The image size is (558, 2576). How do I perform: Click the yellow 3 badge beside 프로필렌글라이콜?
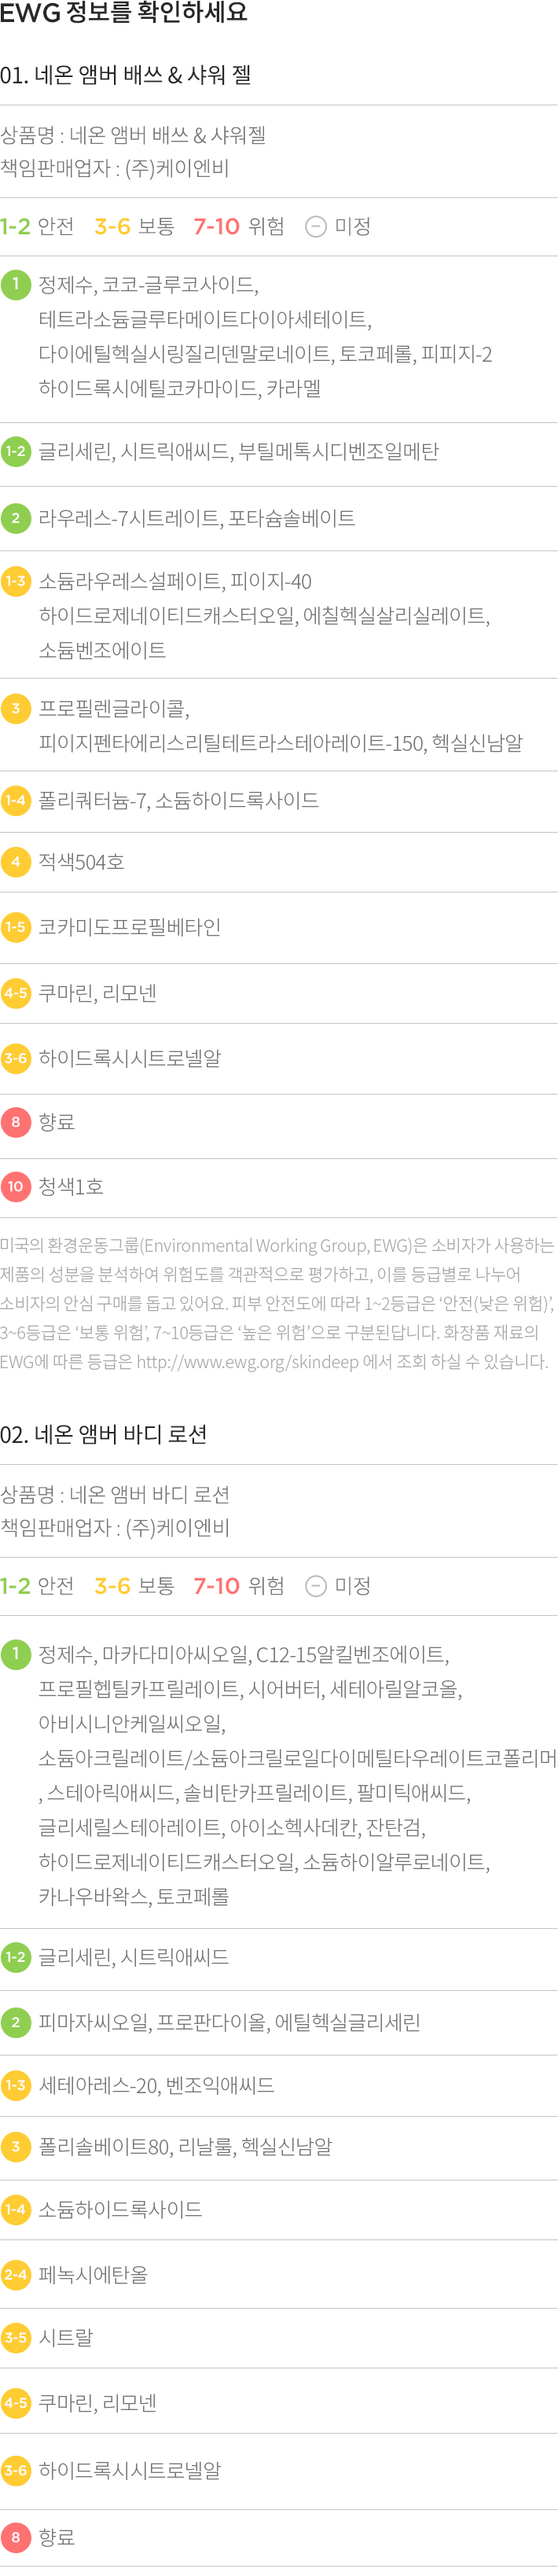click(x=15, y=708)
